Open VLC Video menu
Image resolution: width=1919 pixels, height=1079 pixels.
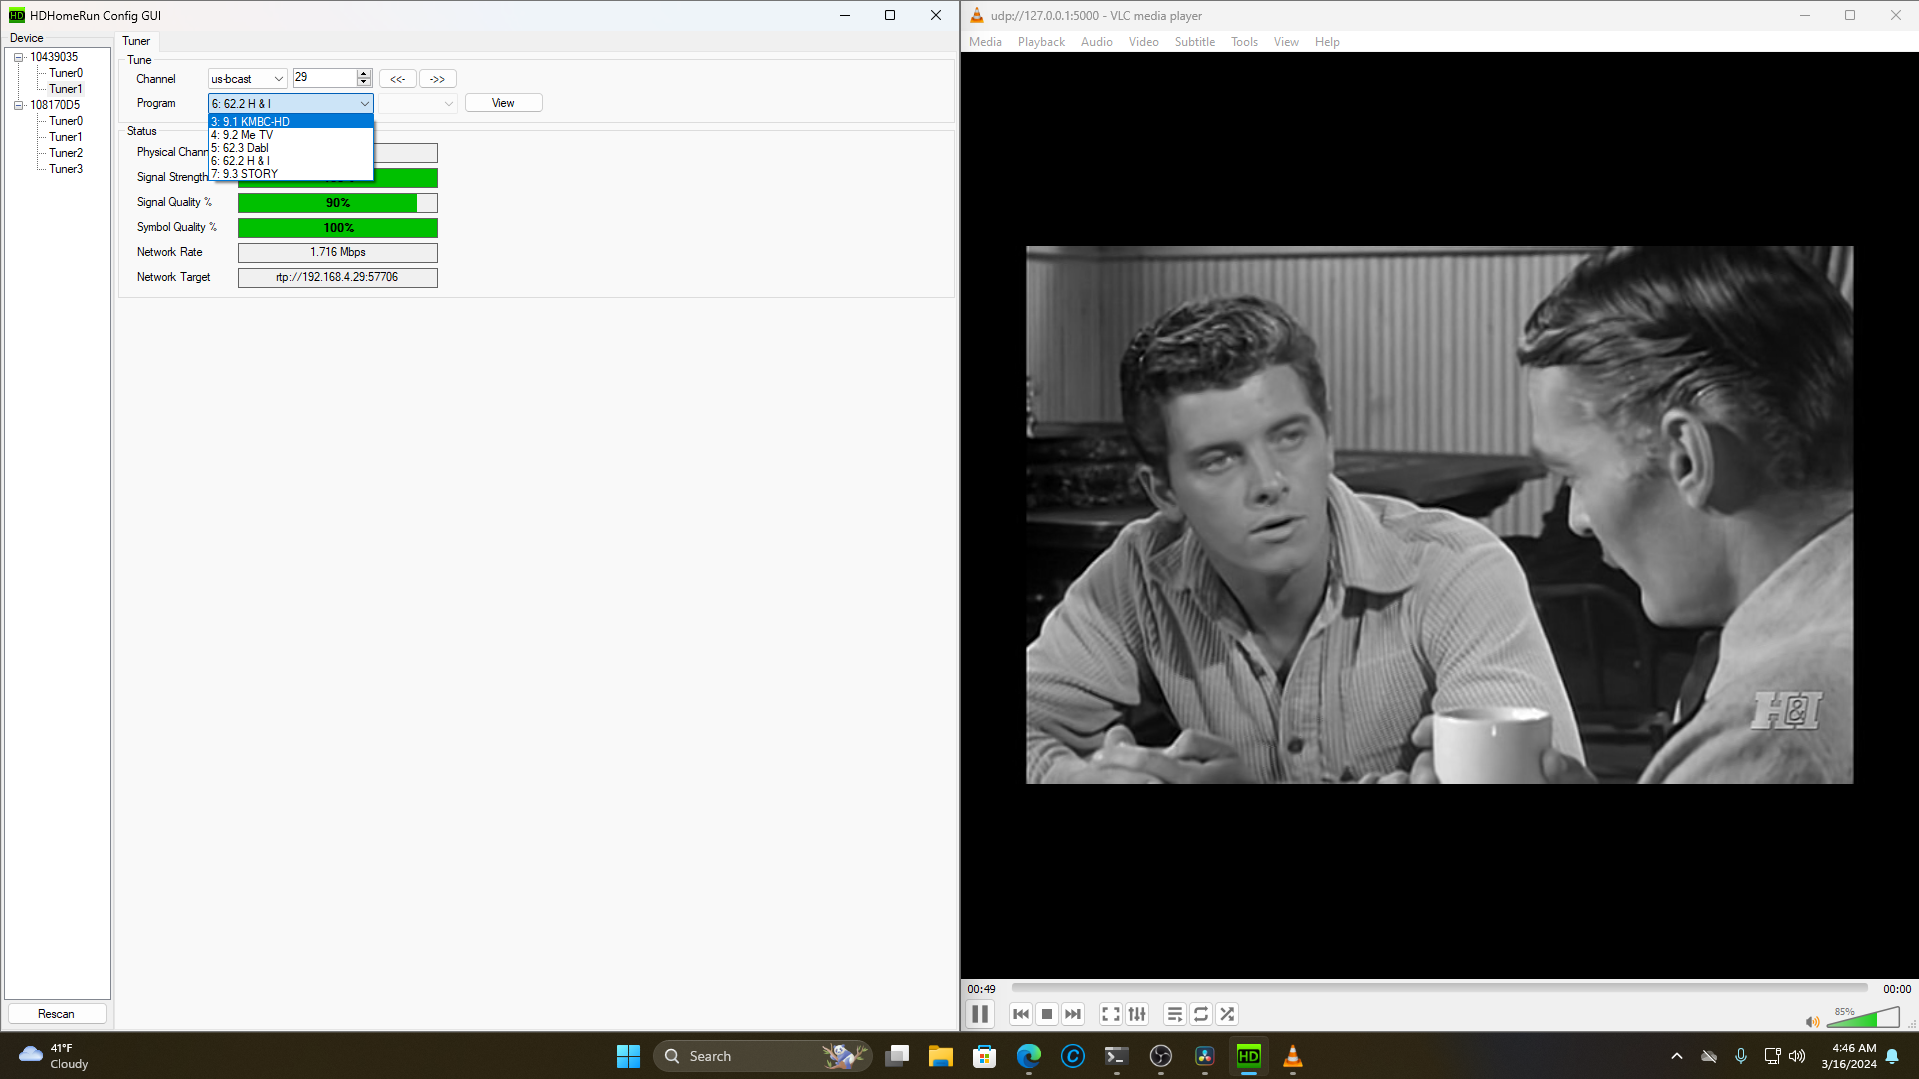tap(1143, 42)
